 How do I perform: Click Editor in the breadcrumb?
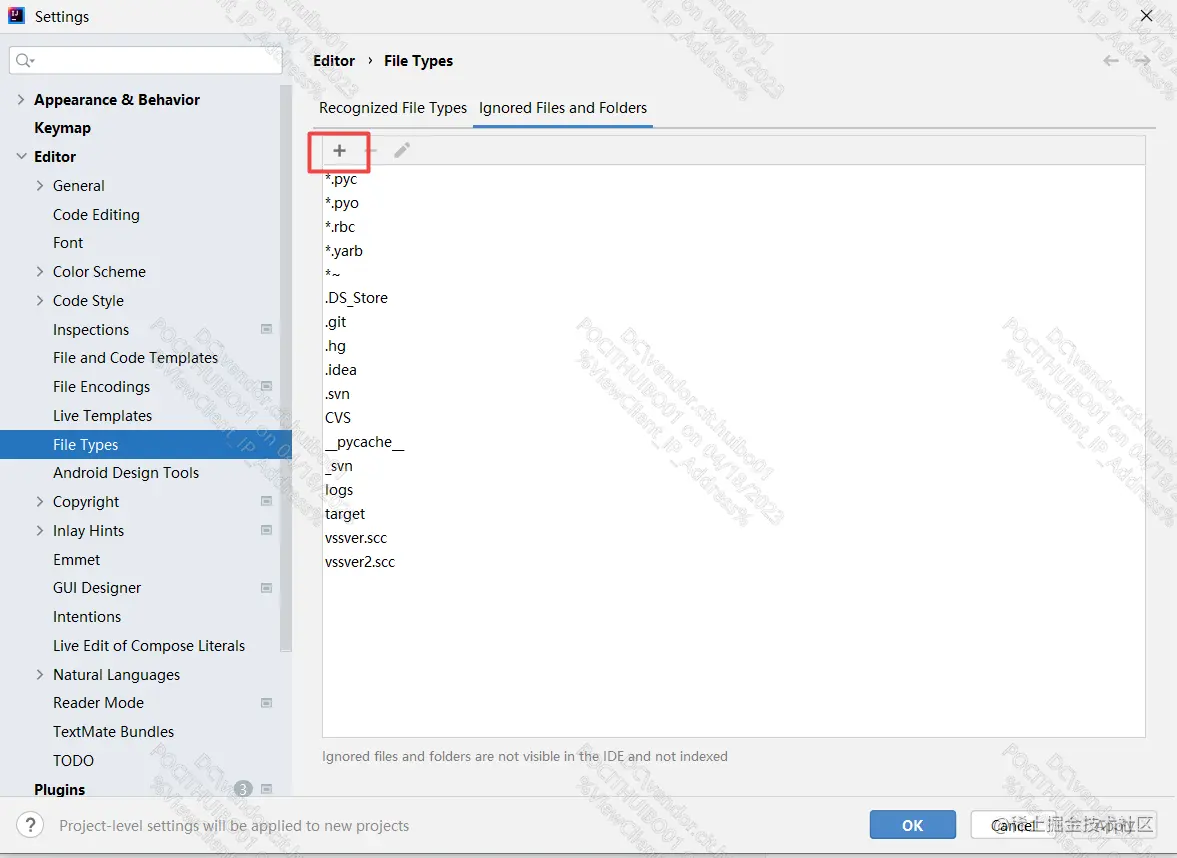(x=334, y=61)
